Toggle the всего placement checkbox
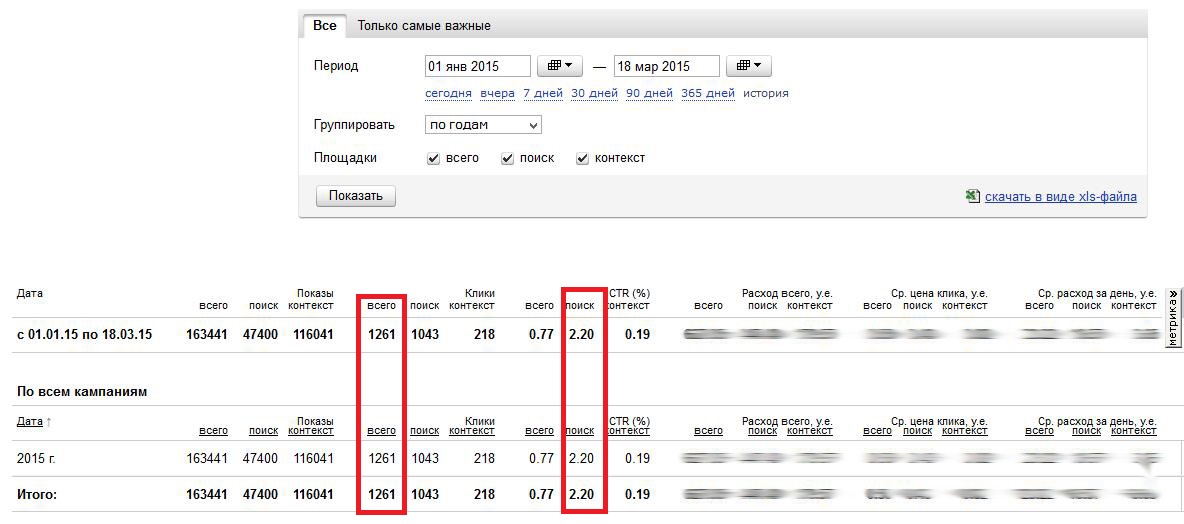The width and height of the screenshot is (1184, 524). (x=433, y=159)
